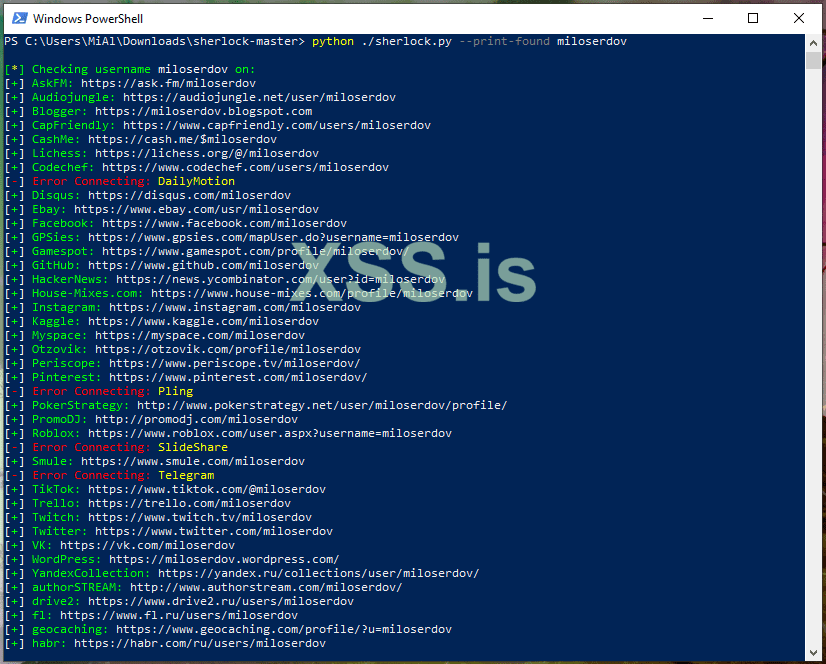Minimize the Windows PowerShell window
This screenshot has height=664, width=826.
pos(707,18)
